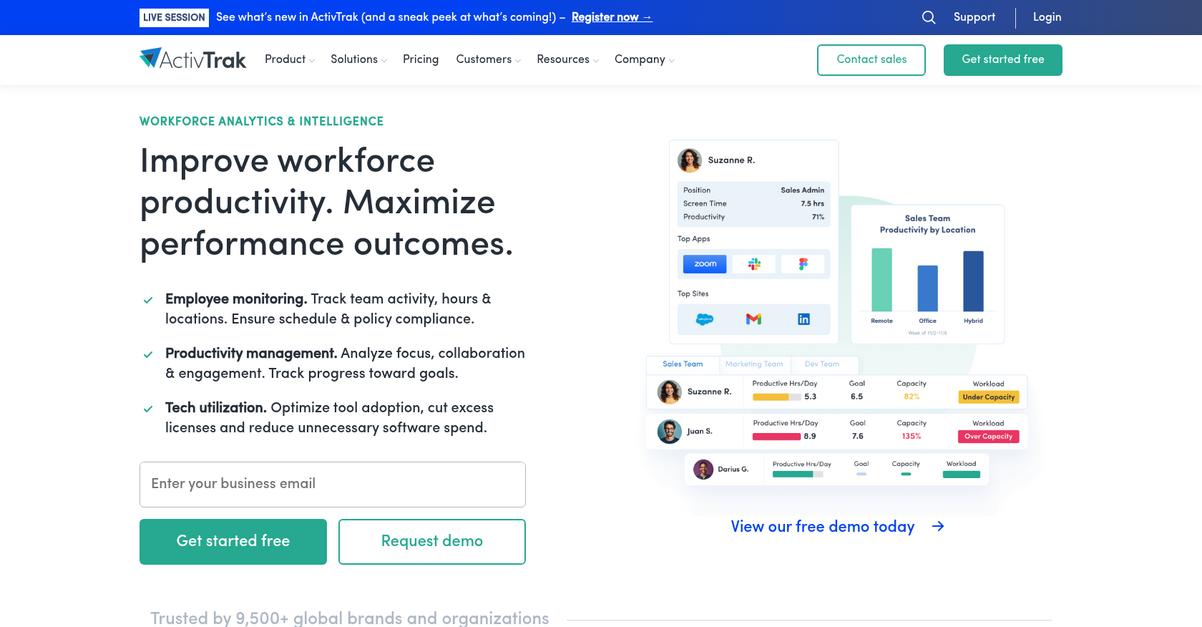Click the Figma app icon
Screen dimensions: 1202x627
[803, 264]
